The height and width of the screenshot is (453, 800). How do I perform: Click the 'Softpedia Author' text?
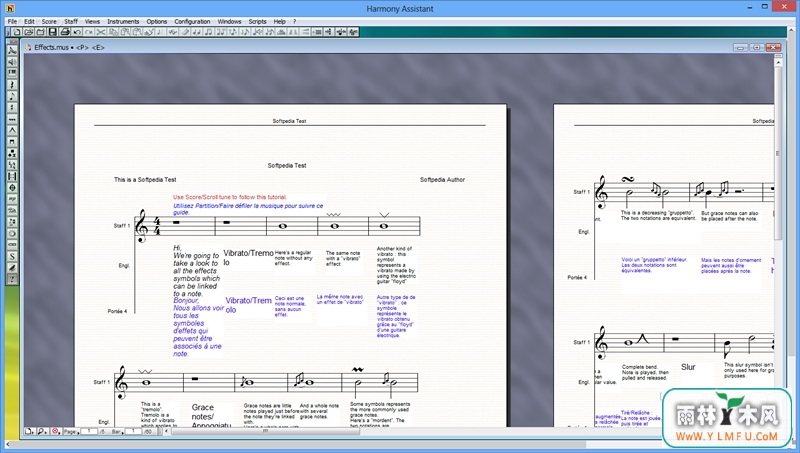coord(442,180)
